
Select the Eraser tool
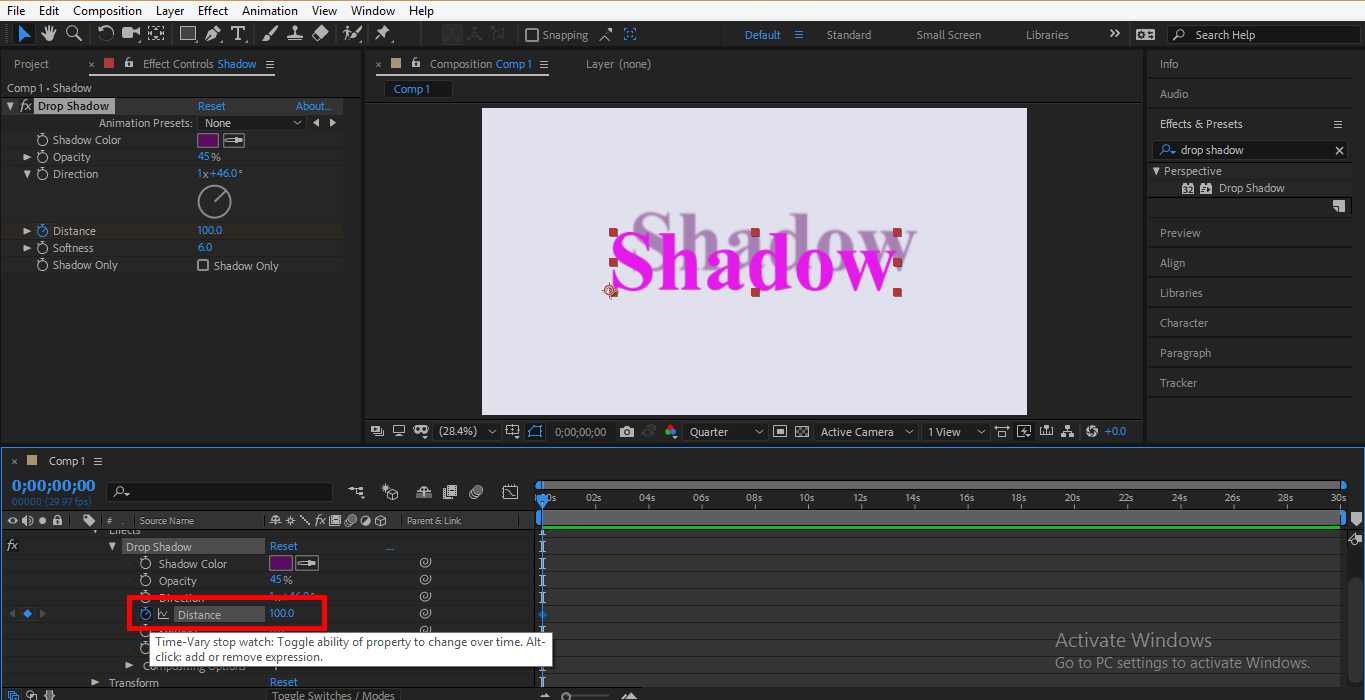320,33
